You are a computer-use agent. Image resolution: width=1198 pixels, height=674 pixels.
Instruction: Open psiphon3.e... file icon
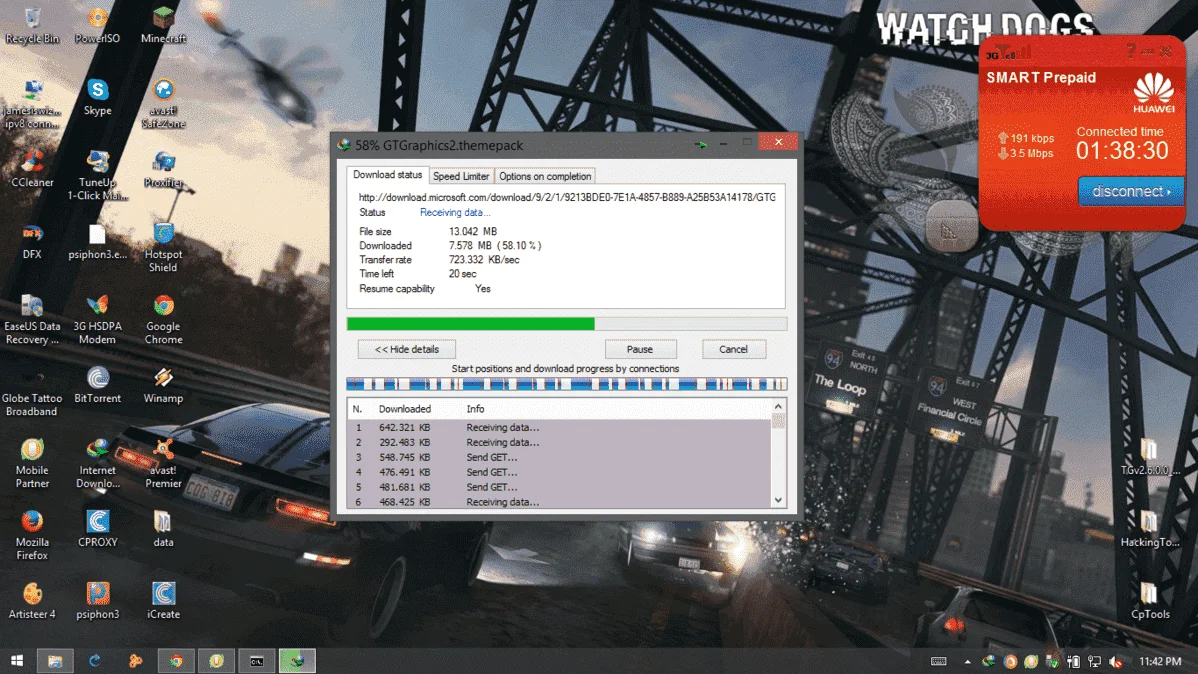97,240
